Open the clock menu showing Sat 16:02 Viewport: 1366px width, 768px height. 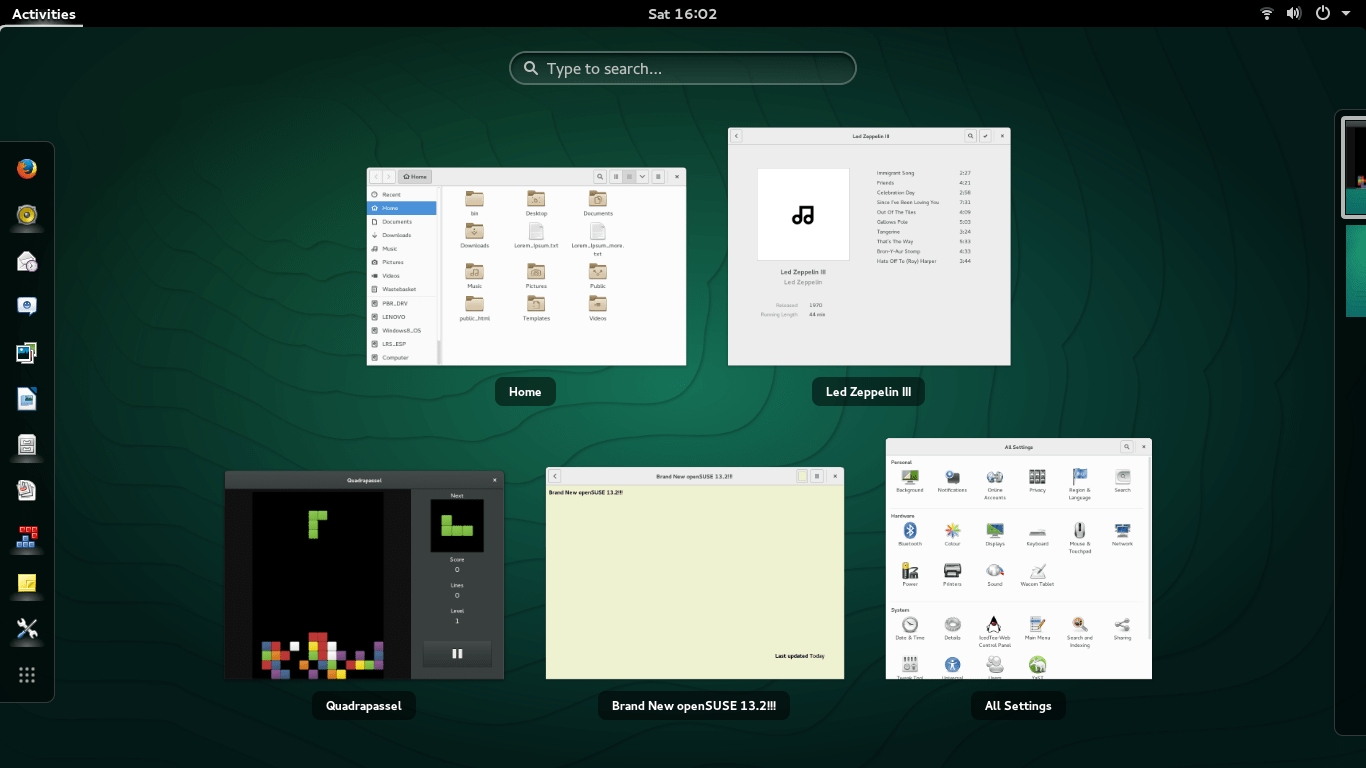(x=683, y=14)
